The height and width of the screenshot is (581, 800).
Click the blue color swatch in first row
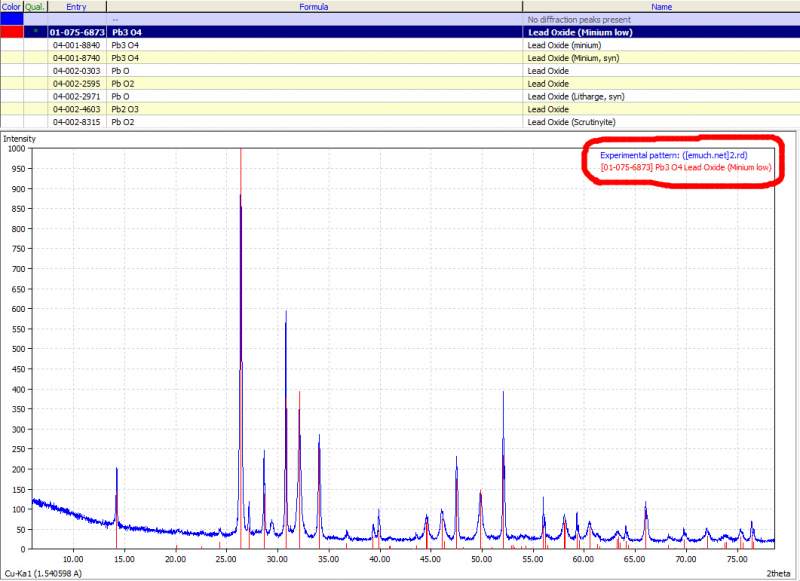[12, 19]
